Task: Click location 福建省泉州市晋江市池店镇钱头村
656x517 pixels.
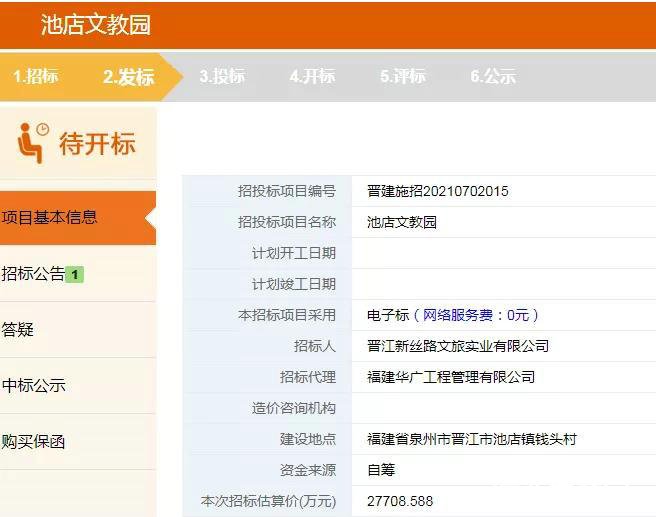Action: (x=472, y=439)
